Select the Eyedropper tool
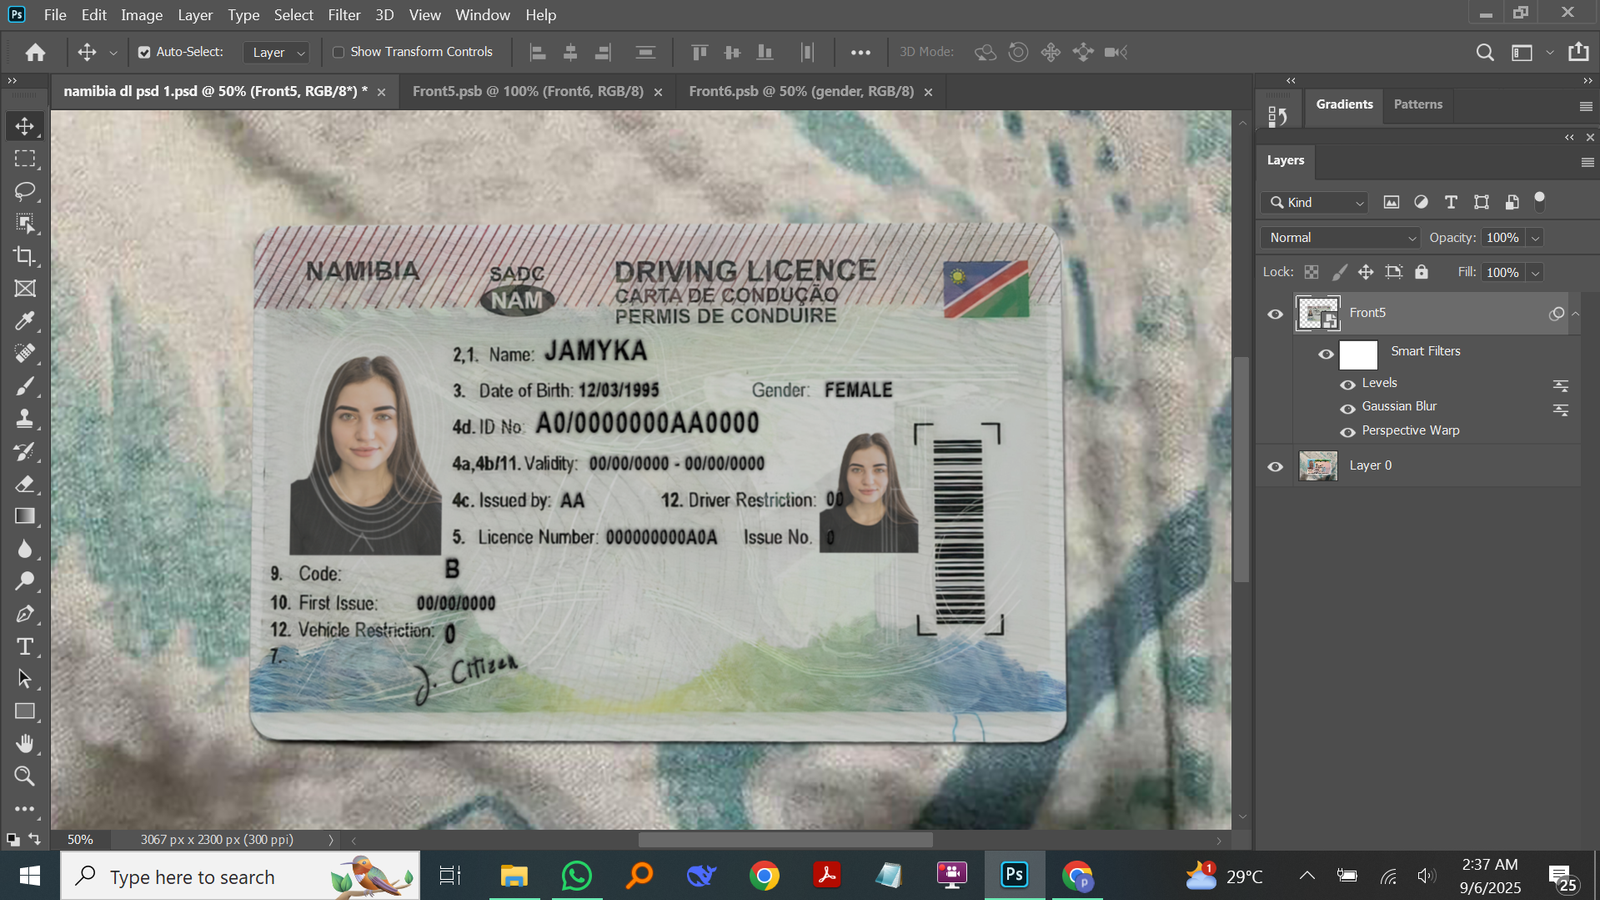 (x=25, y=321)
